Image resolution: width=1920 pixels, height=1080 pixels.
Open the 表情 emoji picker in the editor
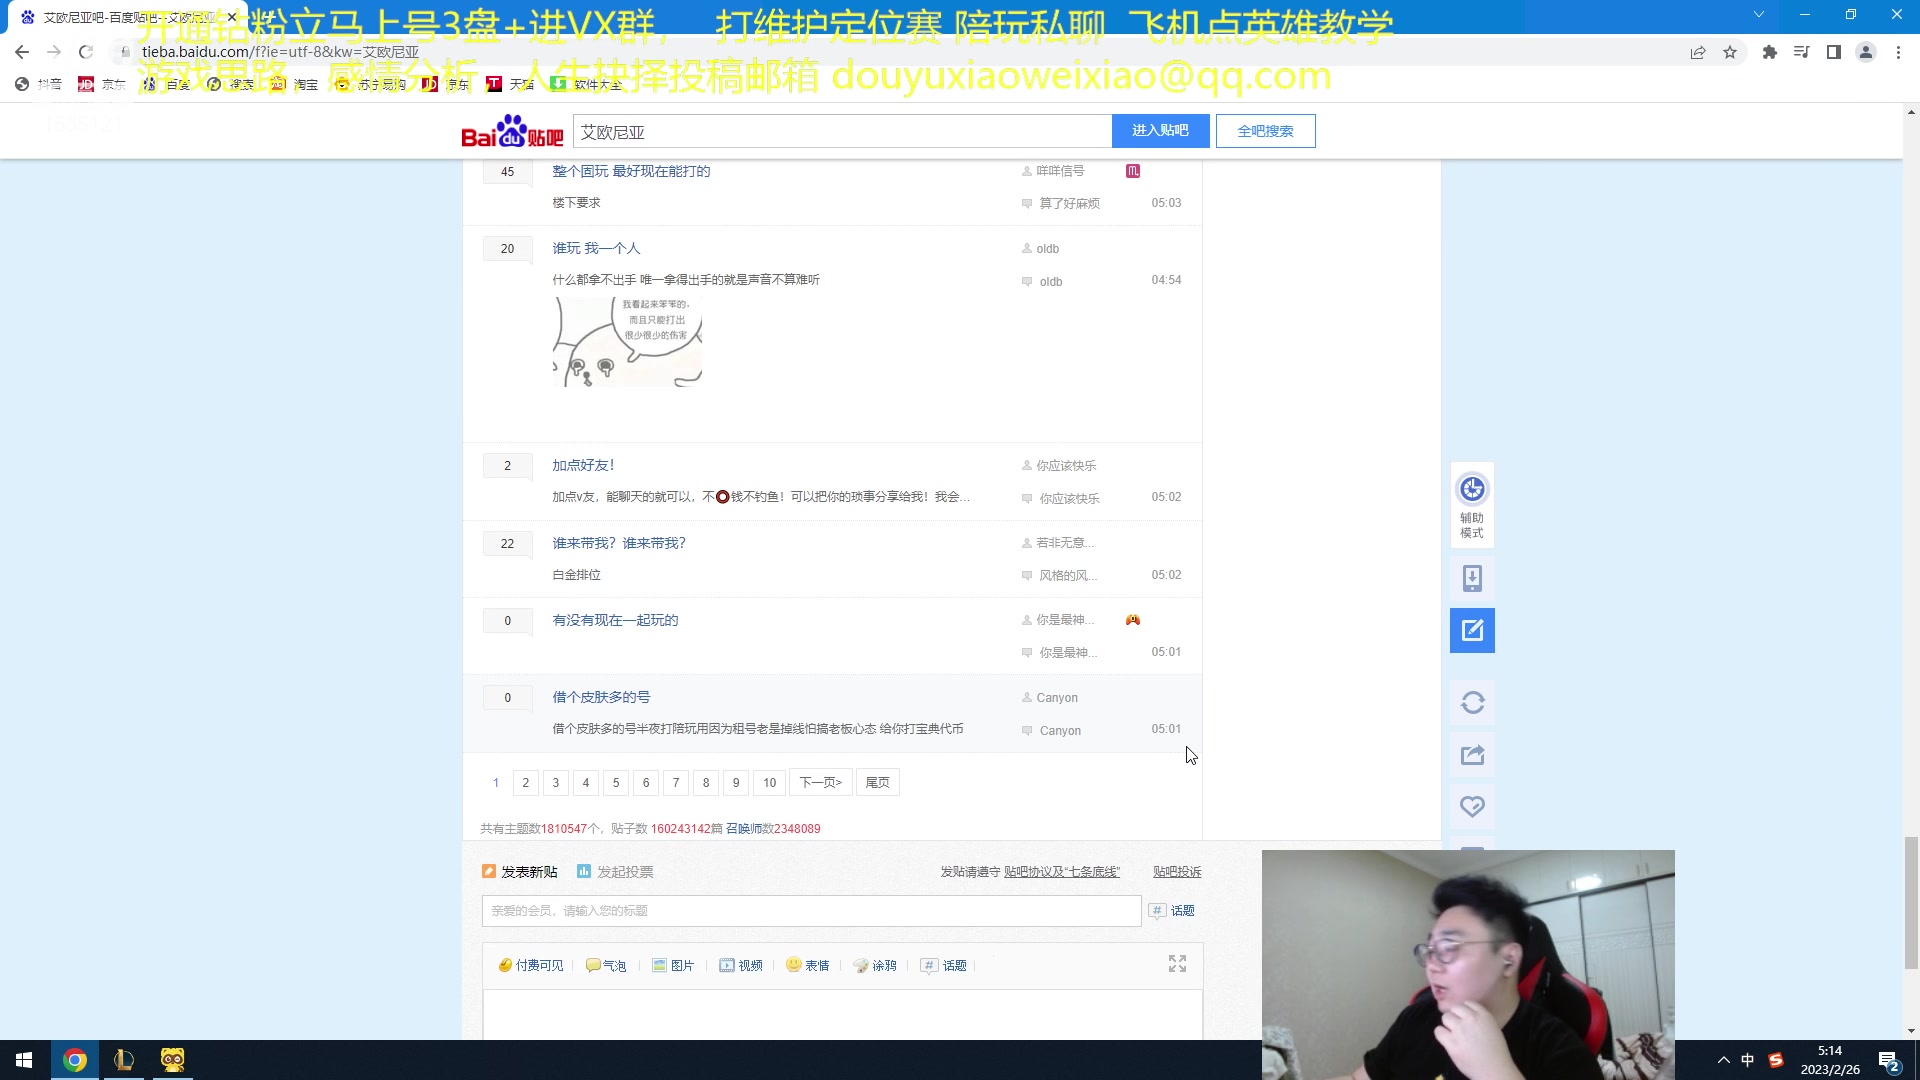[808, 965]
